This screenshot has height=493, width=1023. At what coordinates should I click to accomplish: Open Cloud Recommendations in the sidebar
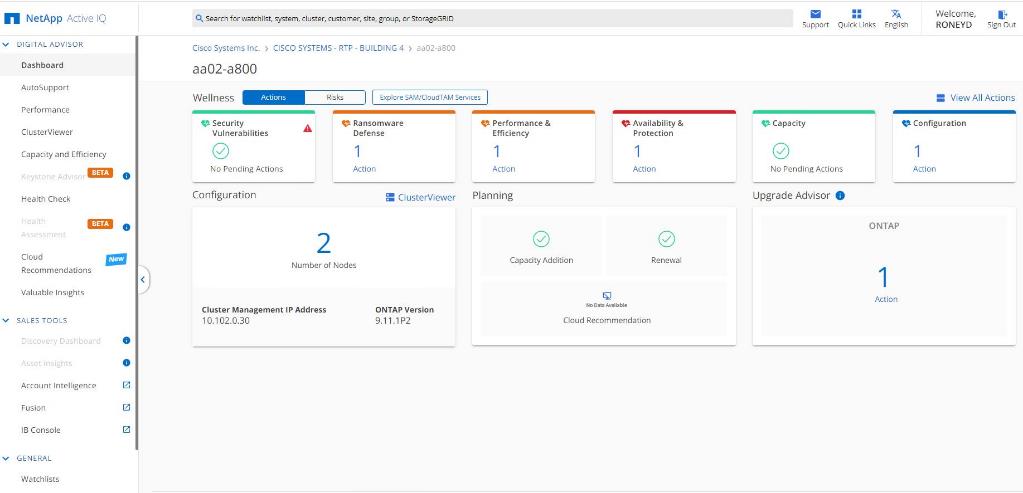coord(56,263)
